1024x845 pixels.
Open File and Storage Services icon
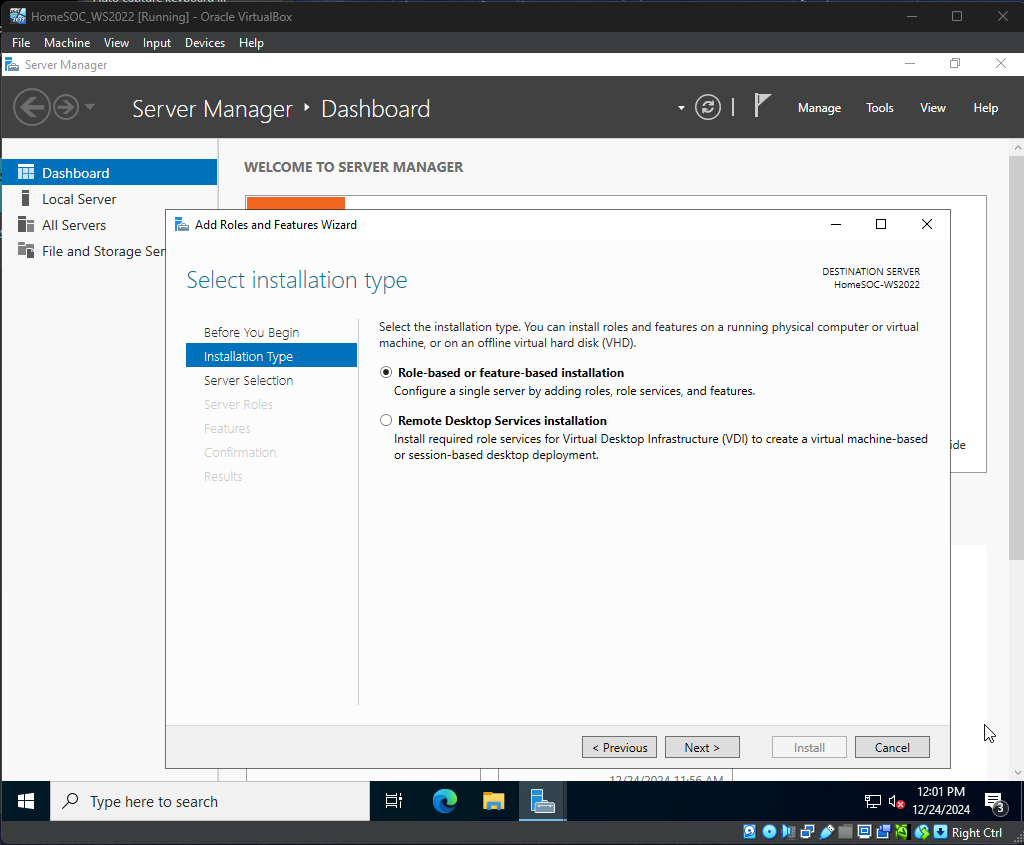pyautogui.click(x=26, y=251)
